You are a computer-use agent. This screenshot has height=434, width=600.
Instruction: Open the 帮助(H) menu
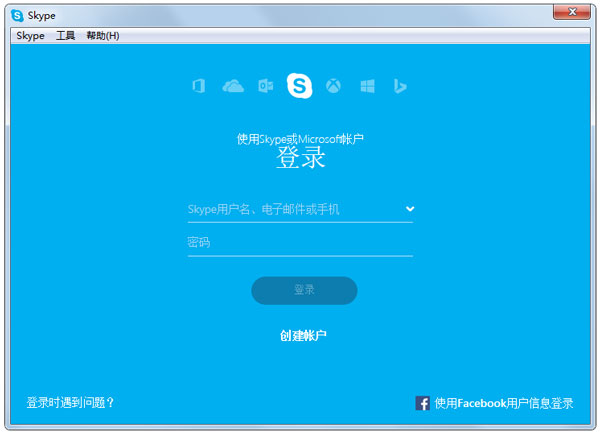coord(103,36)
